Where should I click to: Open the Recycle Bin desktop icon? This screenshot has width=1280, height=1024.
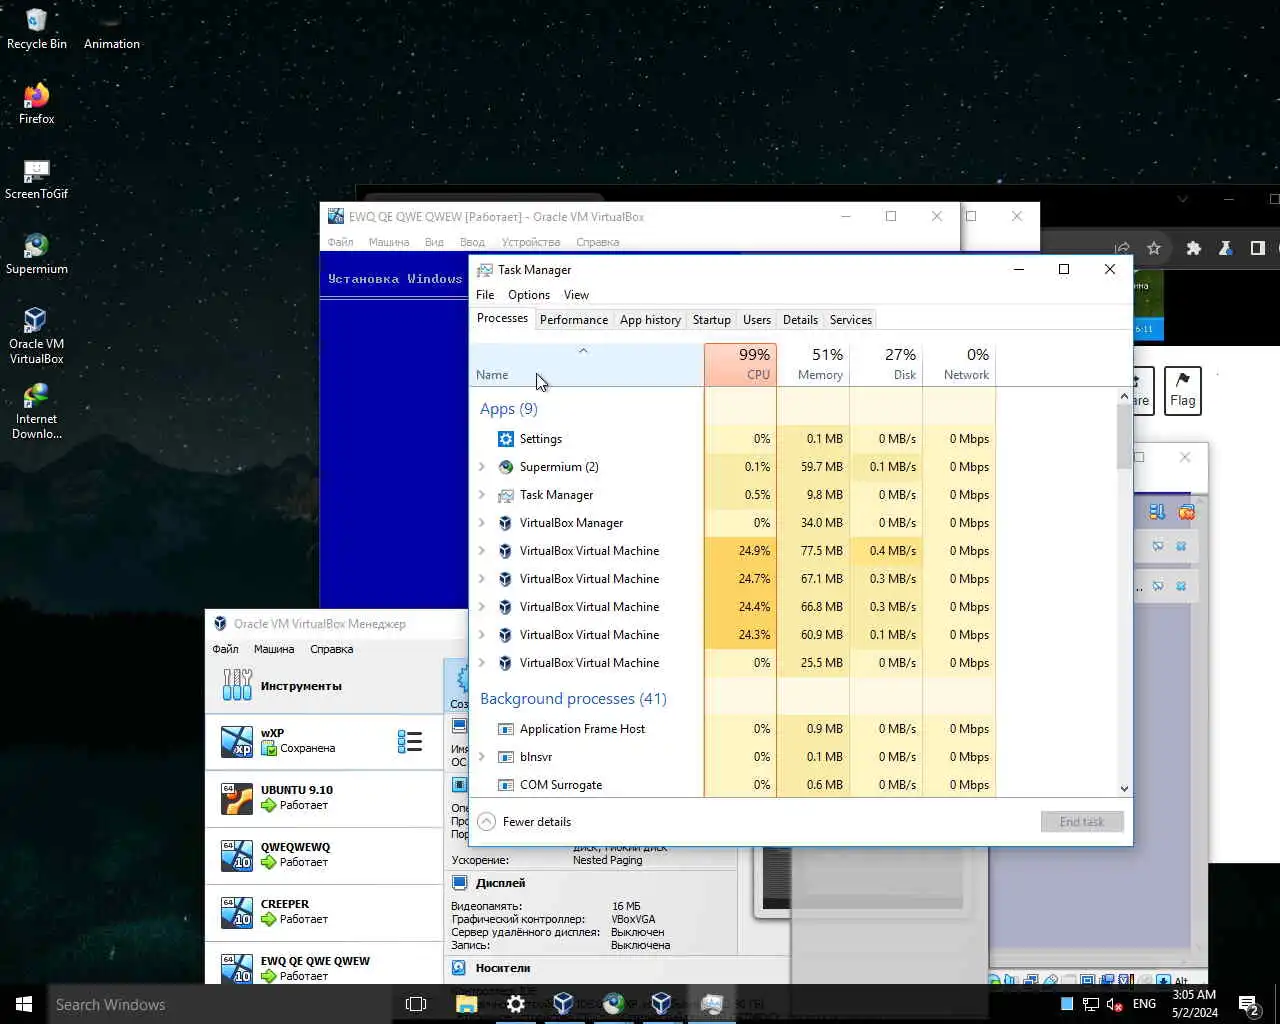(x=36, y=29)
